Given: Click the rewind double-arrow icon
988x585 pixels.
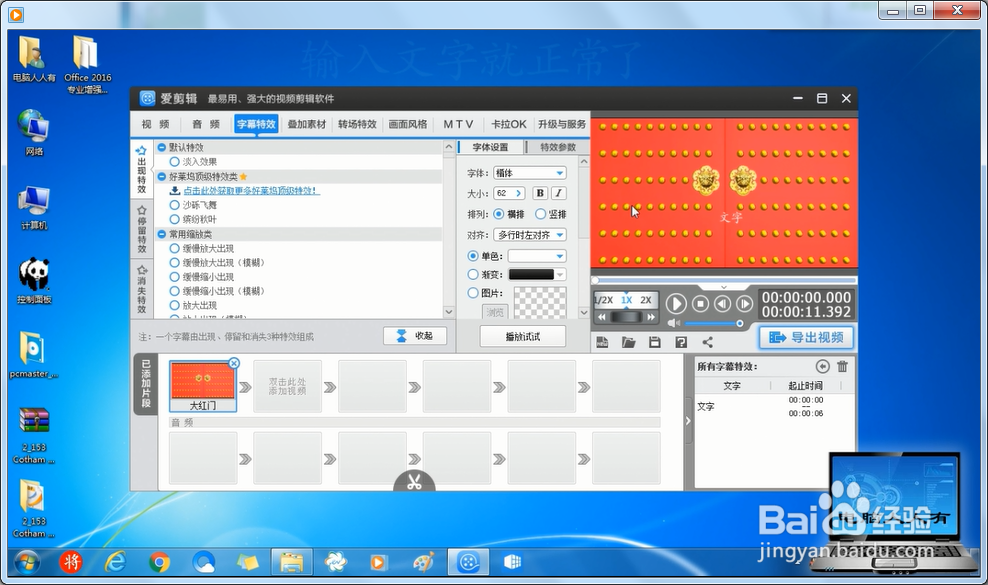Looking at the screenshot, I should [x=602, y=317].
